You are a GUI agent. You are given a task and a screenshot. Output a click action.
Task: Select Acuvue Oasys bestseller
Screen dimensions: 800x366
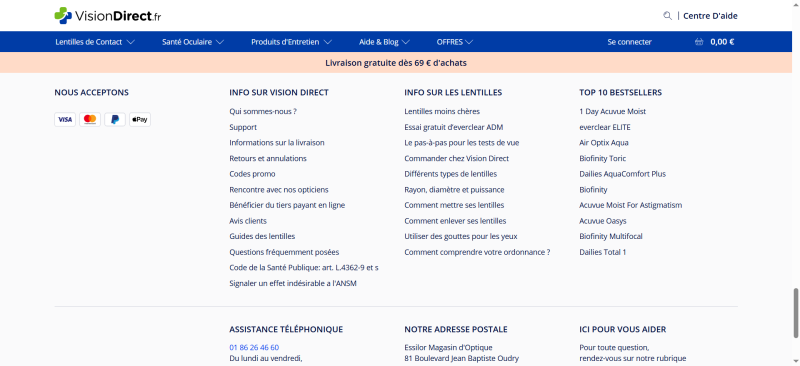pos(603,221)
